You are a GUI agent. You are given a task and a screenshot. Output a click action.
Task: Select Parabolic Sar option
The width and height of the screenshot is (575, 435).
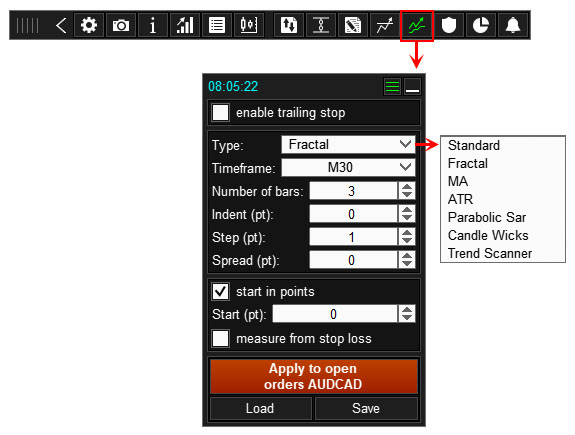pos(487,217)
